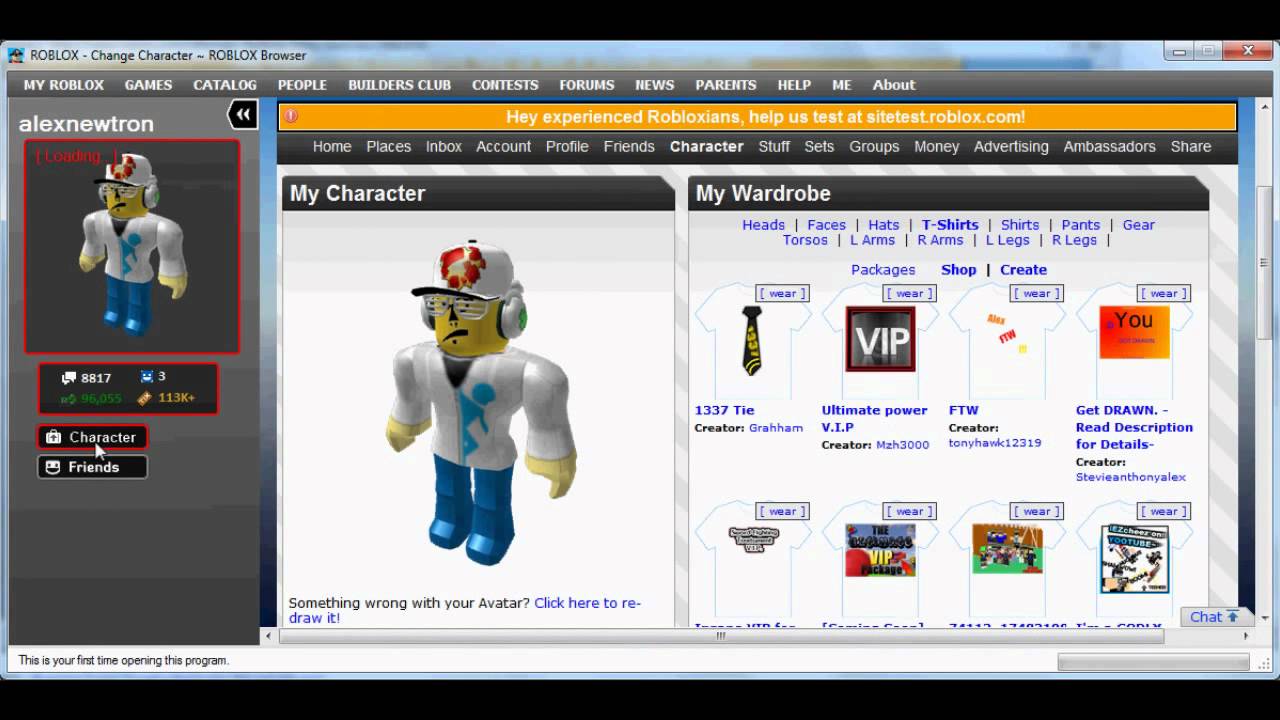Show Gear in My Wardrobe
The image size is (1280, 720).
coord(1139,225)
